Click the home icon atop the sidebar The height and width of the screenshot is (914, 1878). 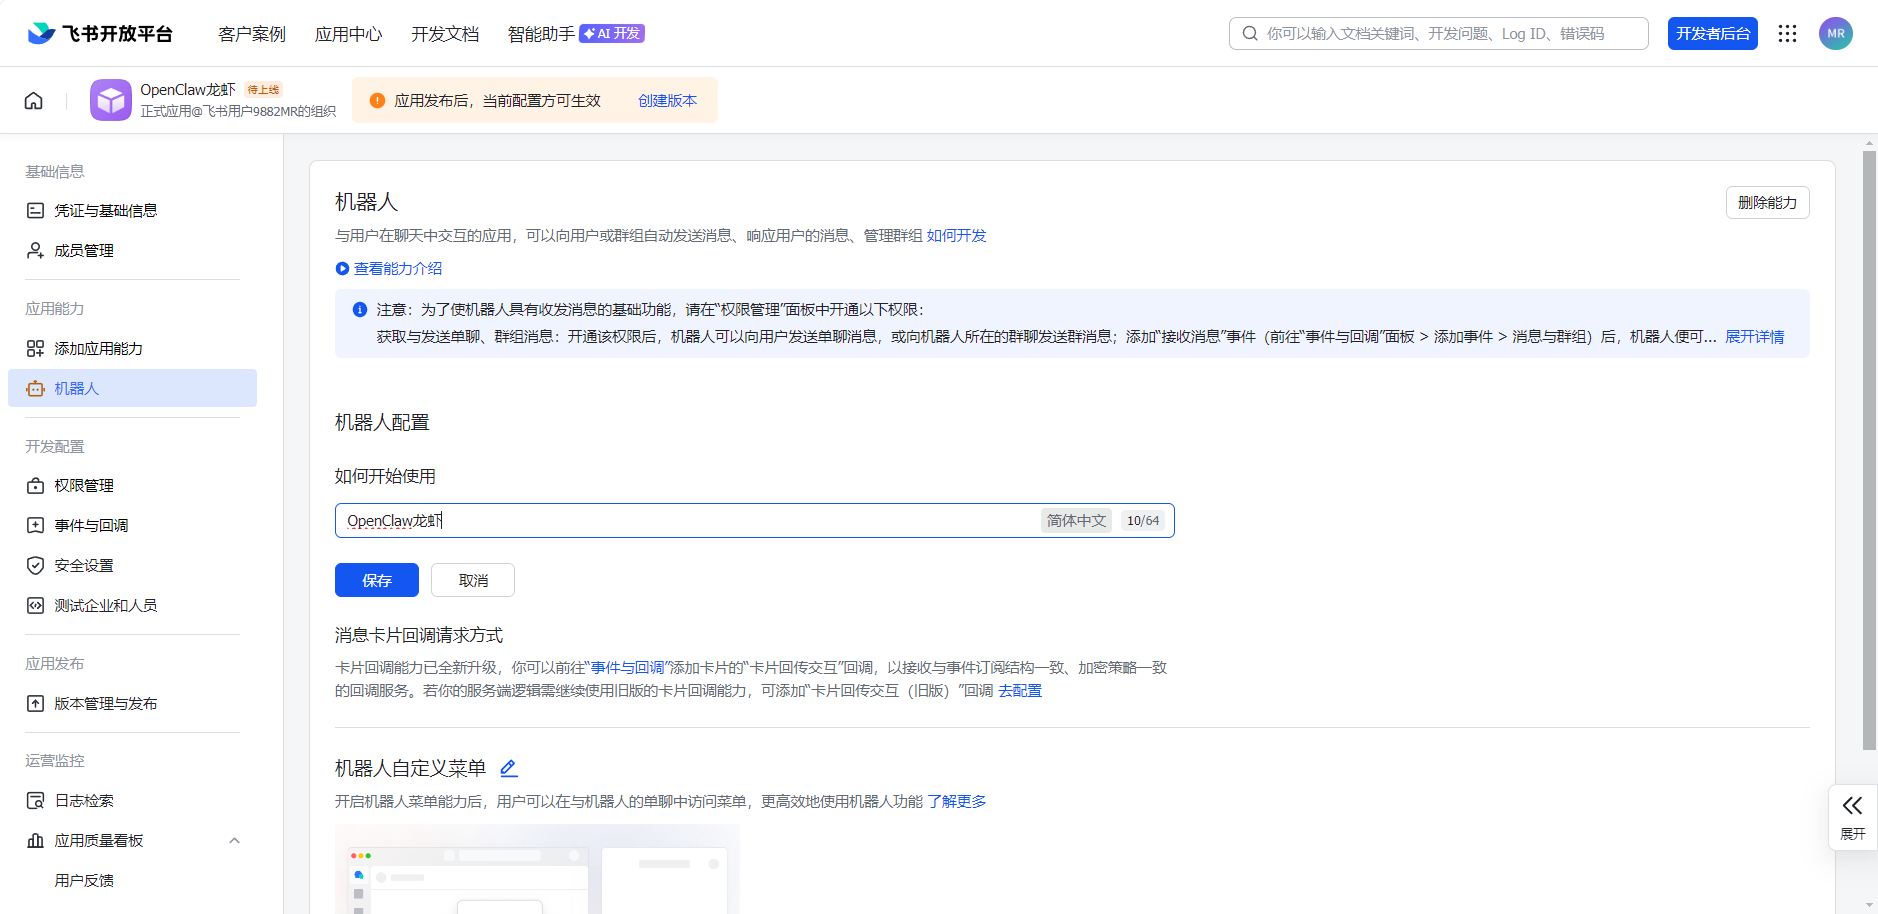click(x=33, y=100)
